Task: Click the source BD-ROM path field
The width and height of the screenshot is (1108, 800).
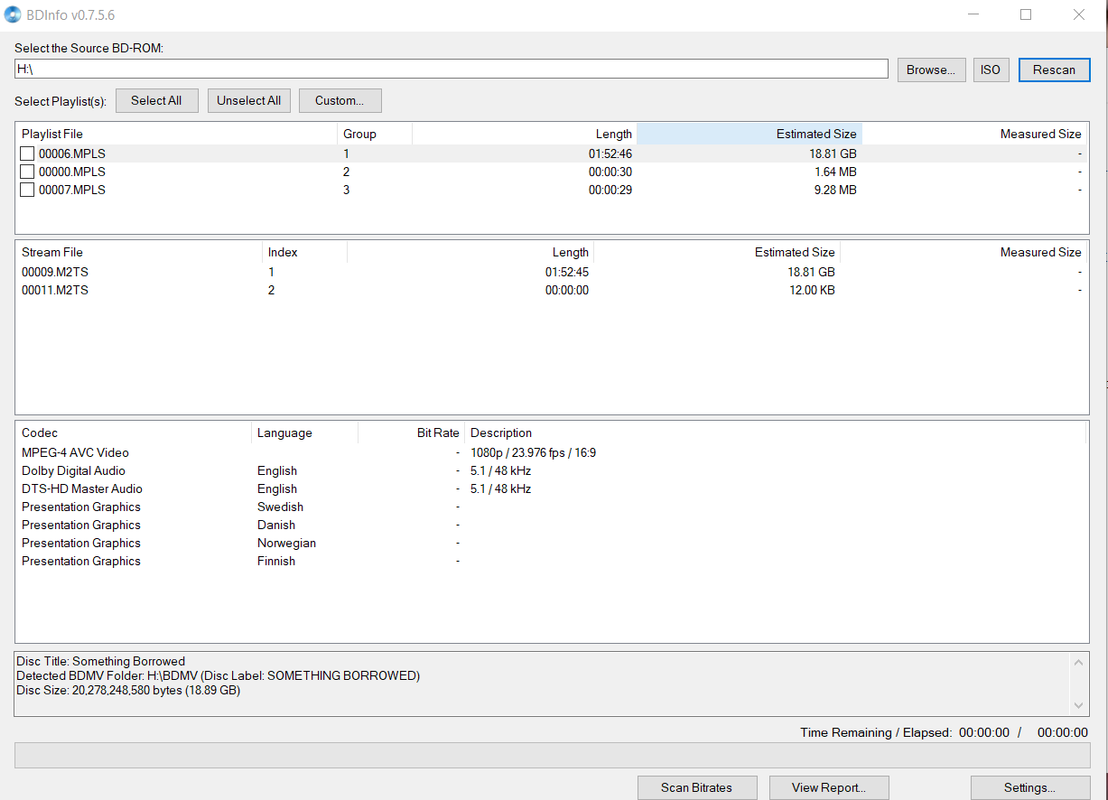Action: (451, 69)
